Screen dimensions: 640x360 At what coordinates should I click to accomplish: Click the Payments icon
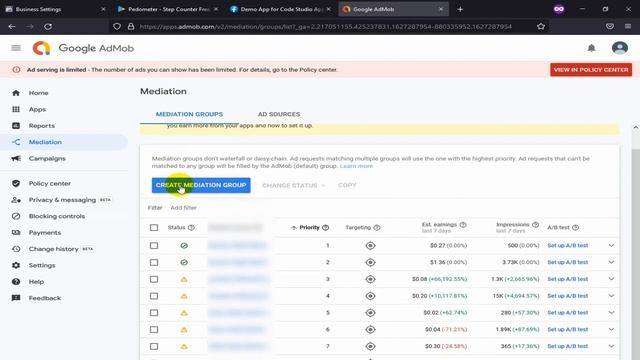(x=16, y=233)
